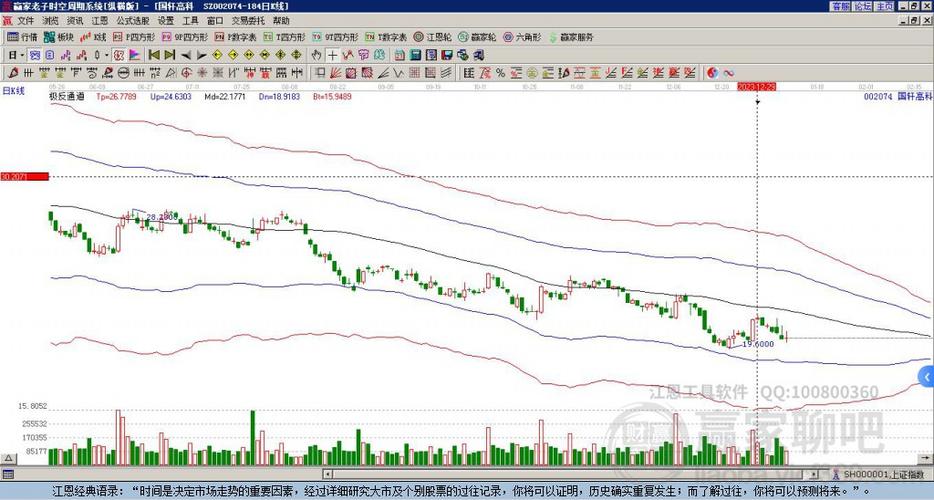Click the Up=24.6303 indicator value
Screen dimensions: 934x500
(x=171, y=96)
